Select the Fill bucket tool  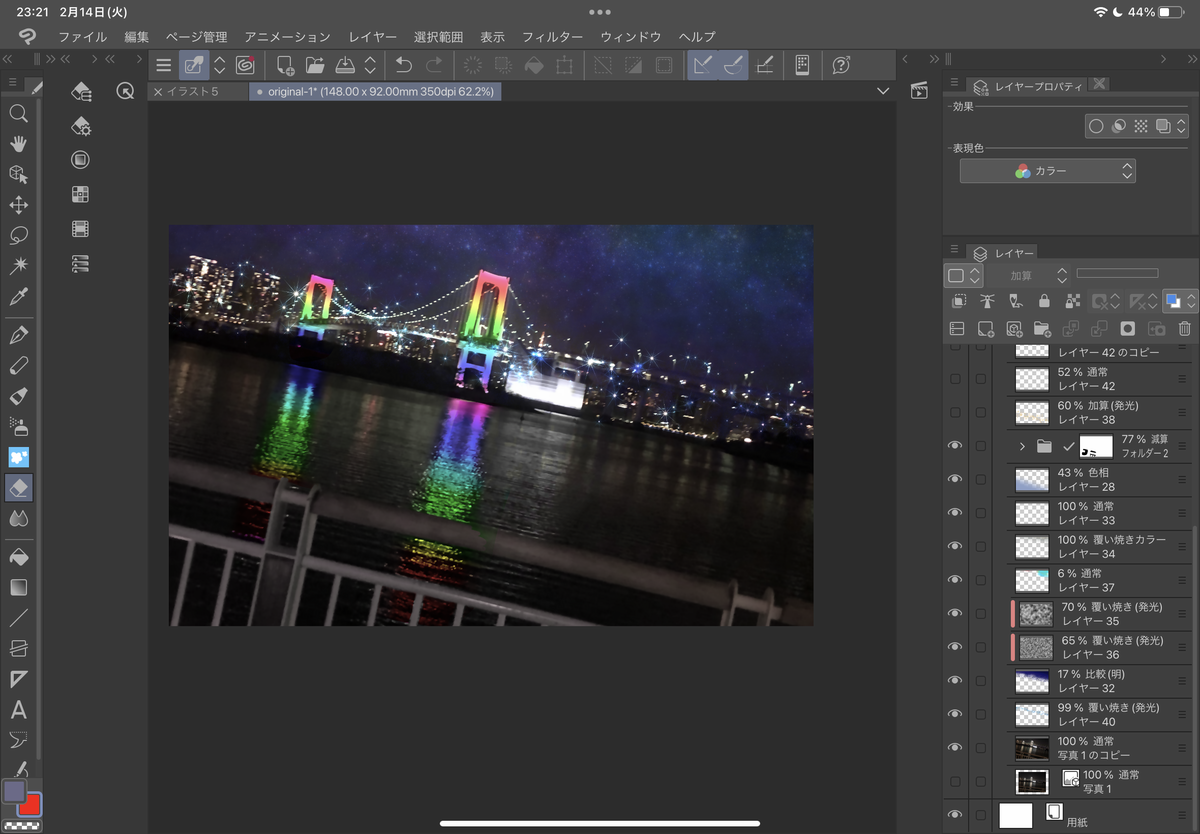[18, 555]
